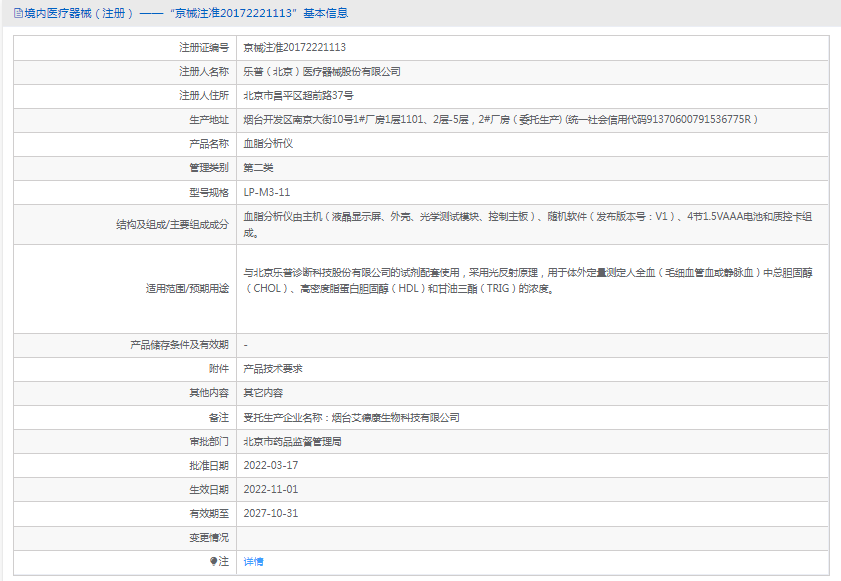This screenshot has height=581, width=841.
Task: Click the document icon before 境内医疗器械 header
Action: tap(18, 13)
